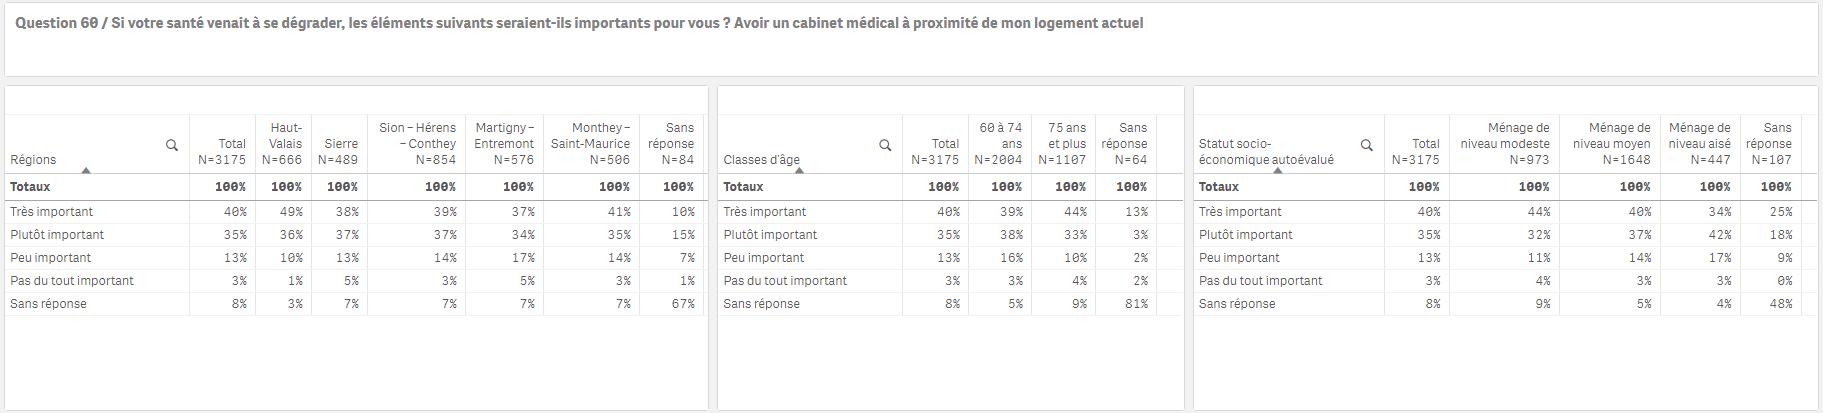Select the Haut-Valais N=666 column header
Image resolution: width=1823 pixels, height=413 pixels.
(283, 144)
